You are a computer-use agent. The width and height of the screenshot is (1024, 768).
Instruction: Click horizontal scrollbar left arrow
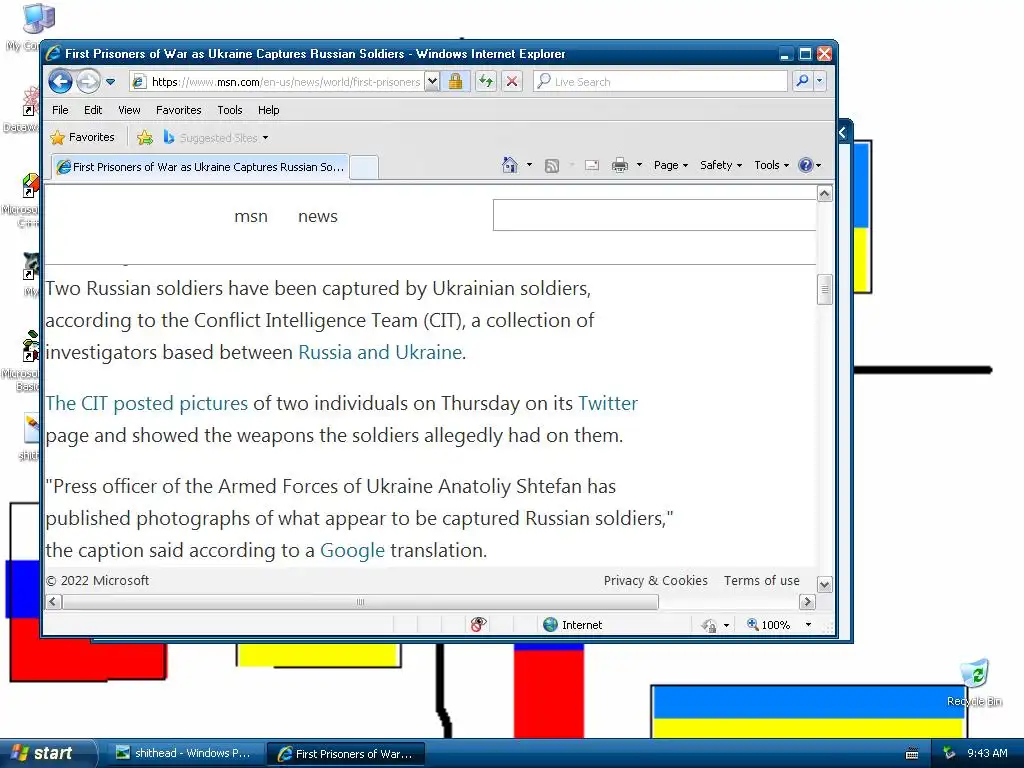pos(54,601)
